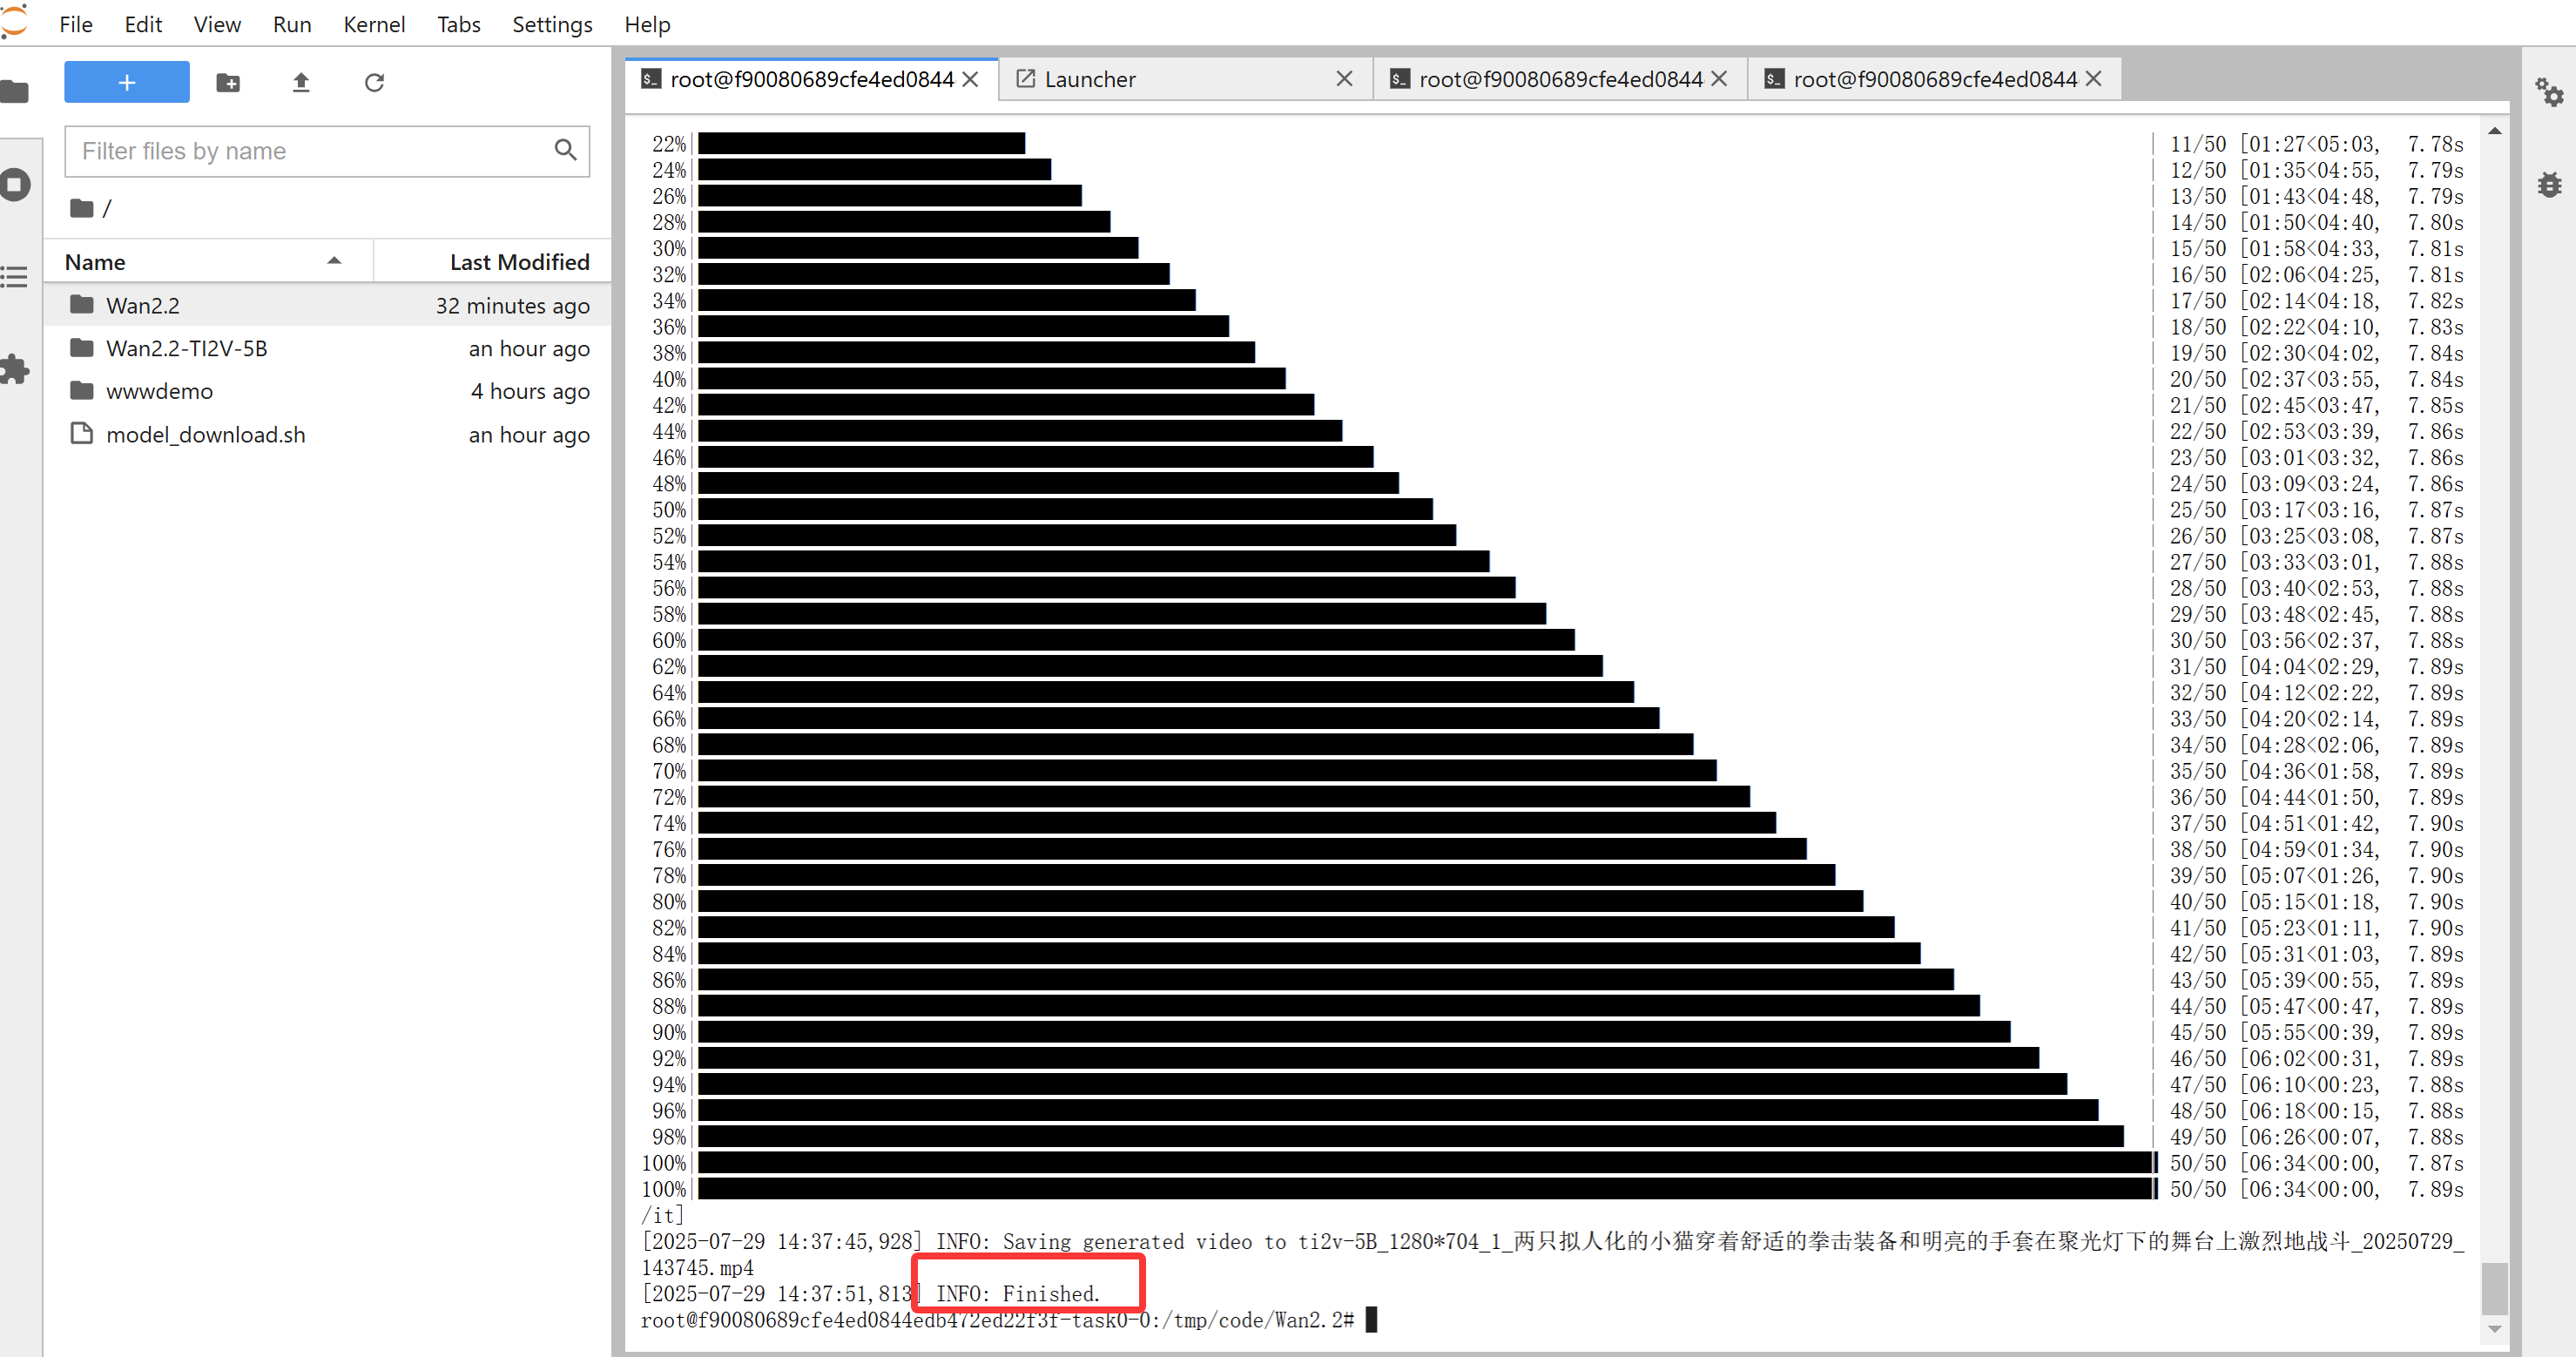The image size is (2576, 1357).
Task: Open the Run menu
Action: tap(292, 24)
